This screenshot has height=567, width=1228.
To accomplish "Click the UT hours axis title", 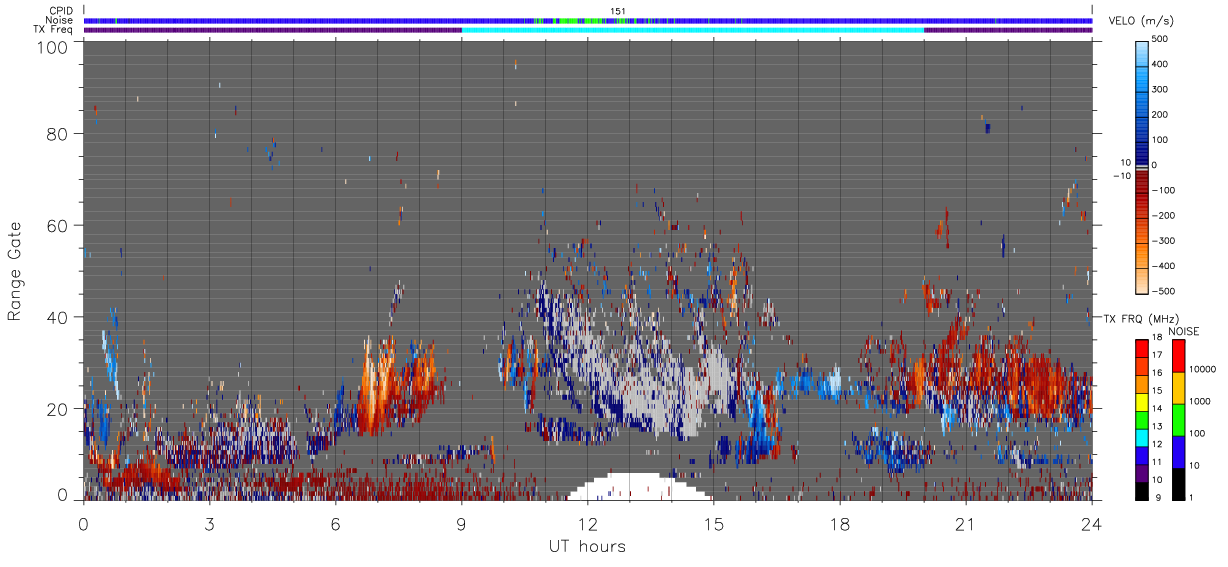I will tap(587, 546).
